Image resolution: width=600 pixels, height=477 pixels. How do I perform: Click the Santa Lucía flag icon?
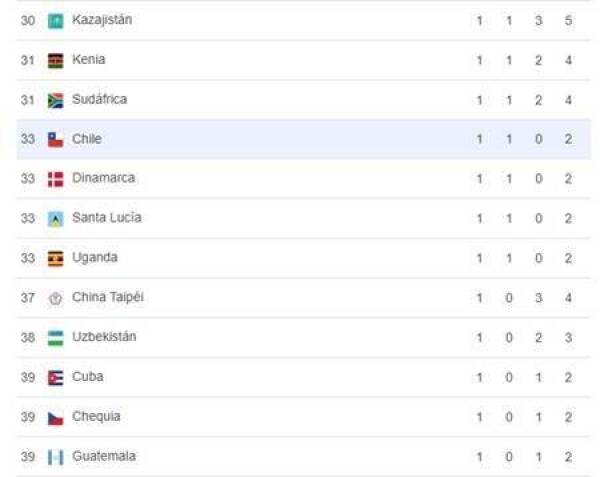click(56, 218)
